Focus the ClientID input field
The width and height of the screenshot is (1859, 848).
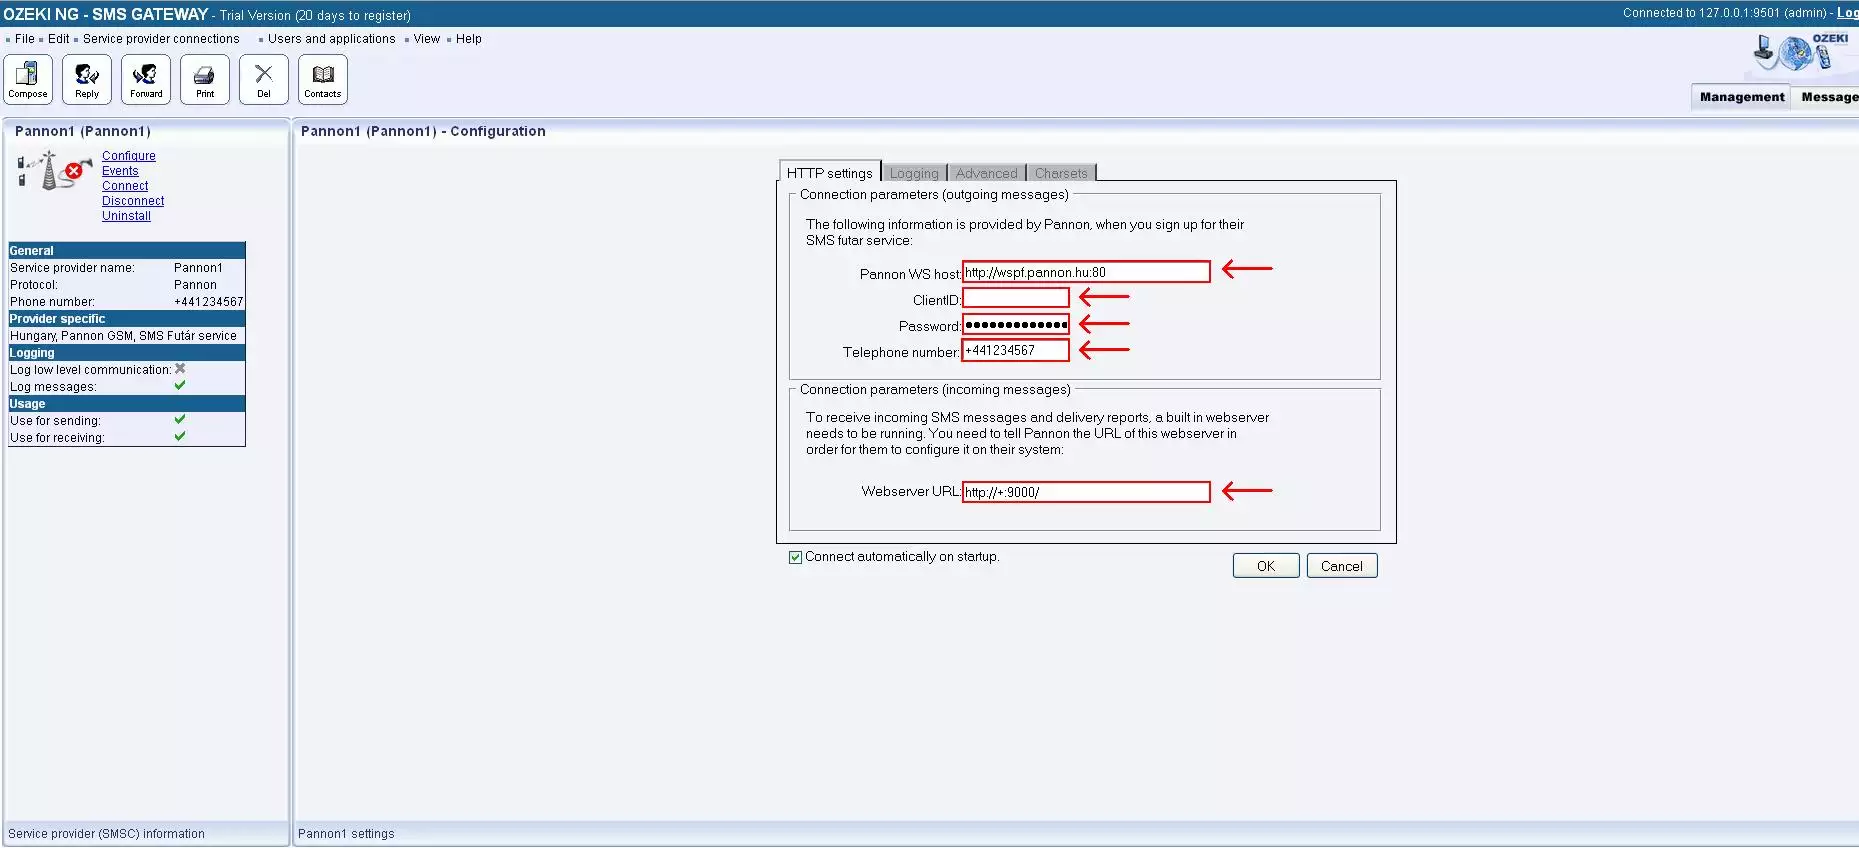(1016, 298)
